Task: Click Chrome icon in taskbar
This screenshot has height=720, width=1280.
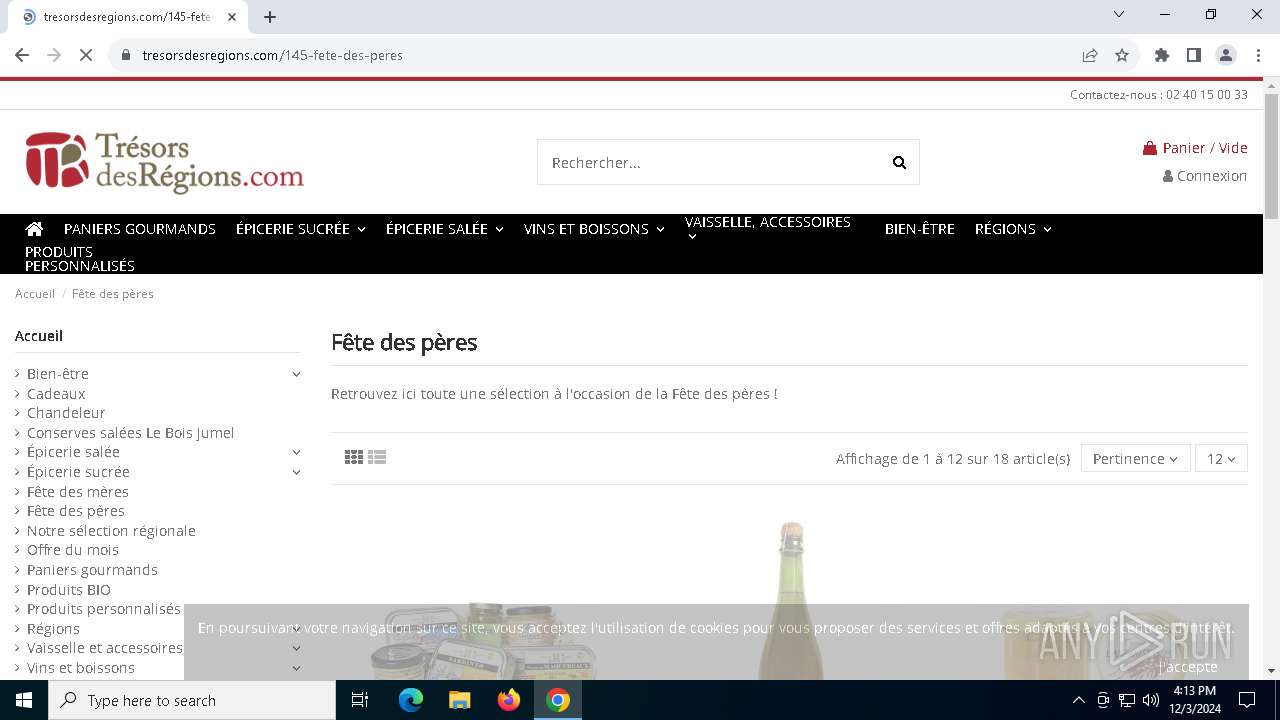Action: (558, 700)
